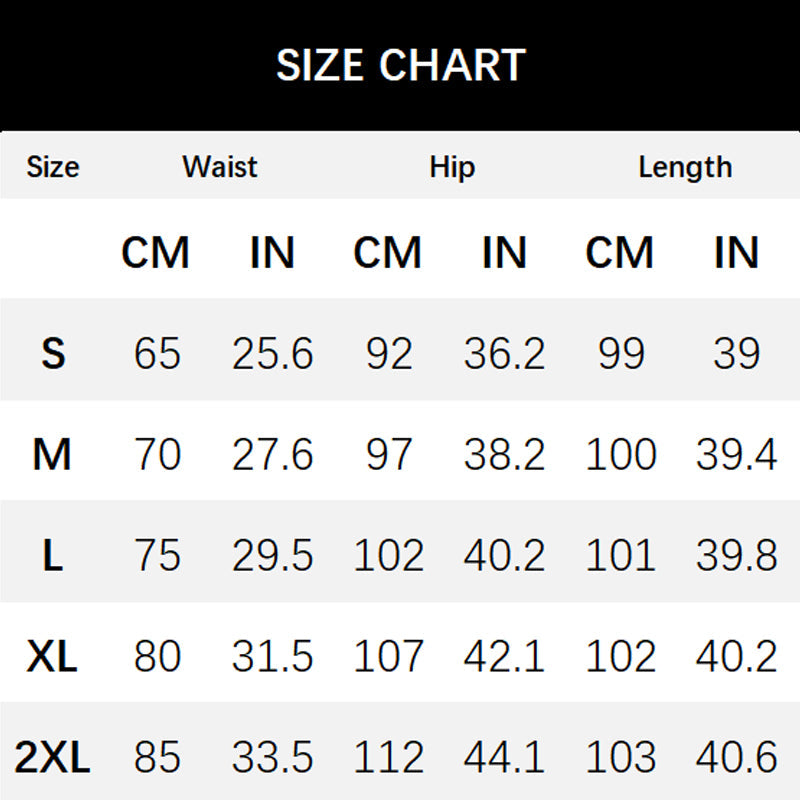Click the Hip column header
This screenshot has height=800, width=800.
tap(452, 167)
